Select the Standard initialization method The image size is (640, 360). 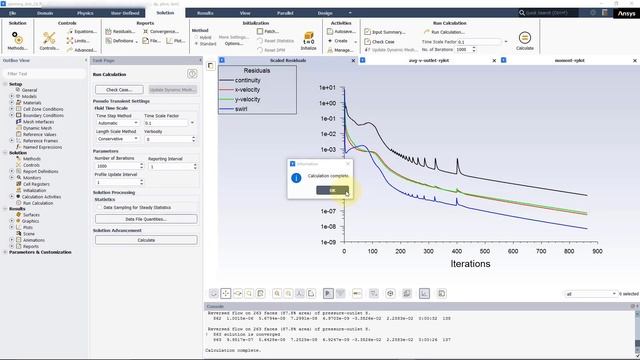coord(205,44)
